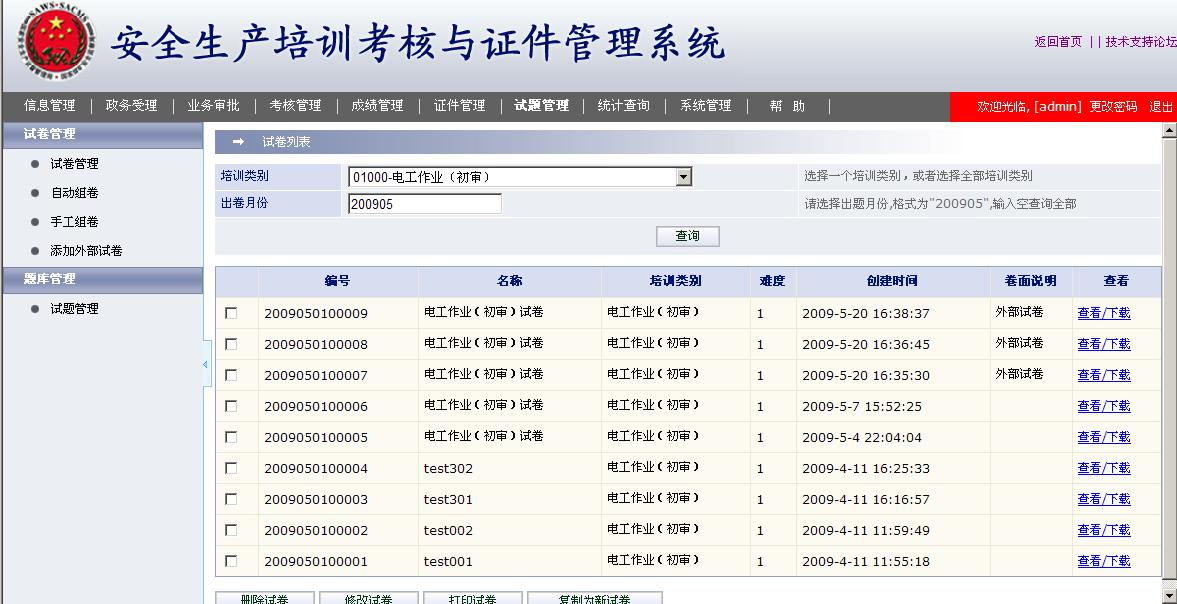Screen dimensions: 1177x604
Task: Click the 出卷月份 input field
Action: (x=425, y=204)
